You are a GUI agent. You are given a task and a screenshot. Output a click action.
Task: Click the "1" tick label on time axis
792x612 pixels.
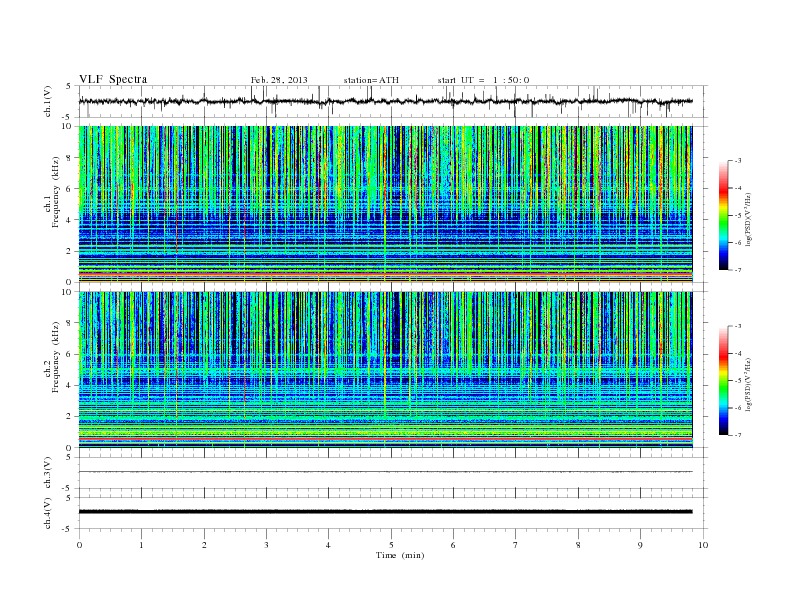(141, 545)
